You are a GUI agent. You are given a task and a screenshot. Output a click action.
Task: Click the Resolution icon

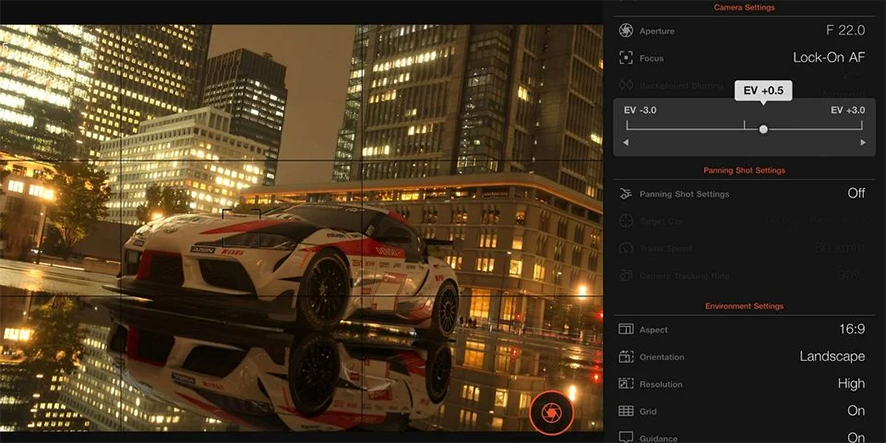626,384
